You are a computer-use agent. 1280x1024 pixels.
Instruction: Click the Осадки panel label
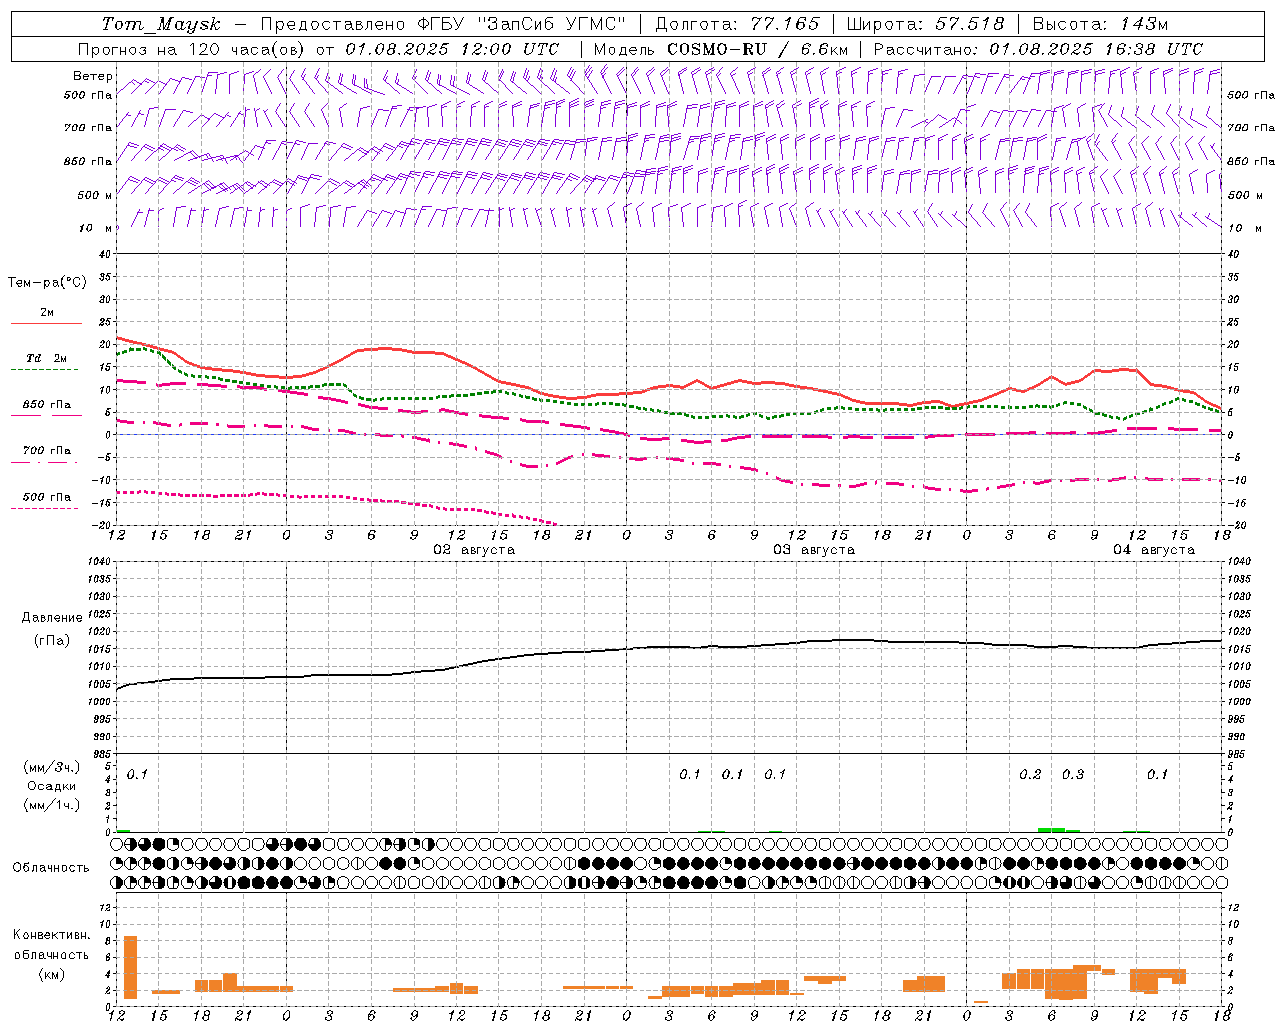52,786
